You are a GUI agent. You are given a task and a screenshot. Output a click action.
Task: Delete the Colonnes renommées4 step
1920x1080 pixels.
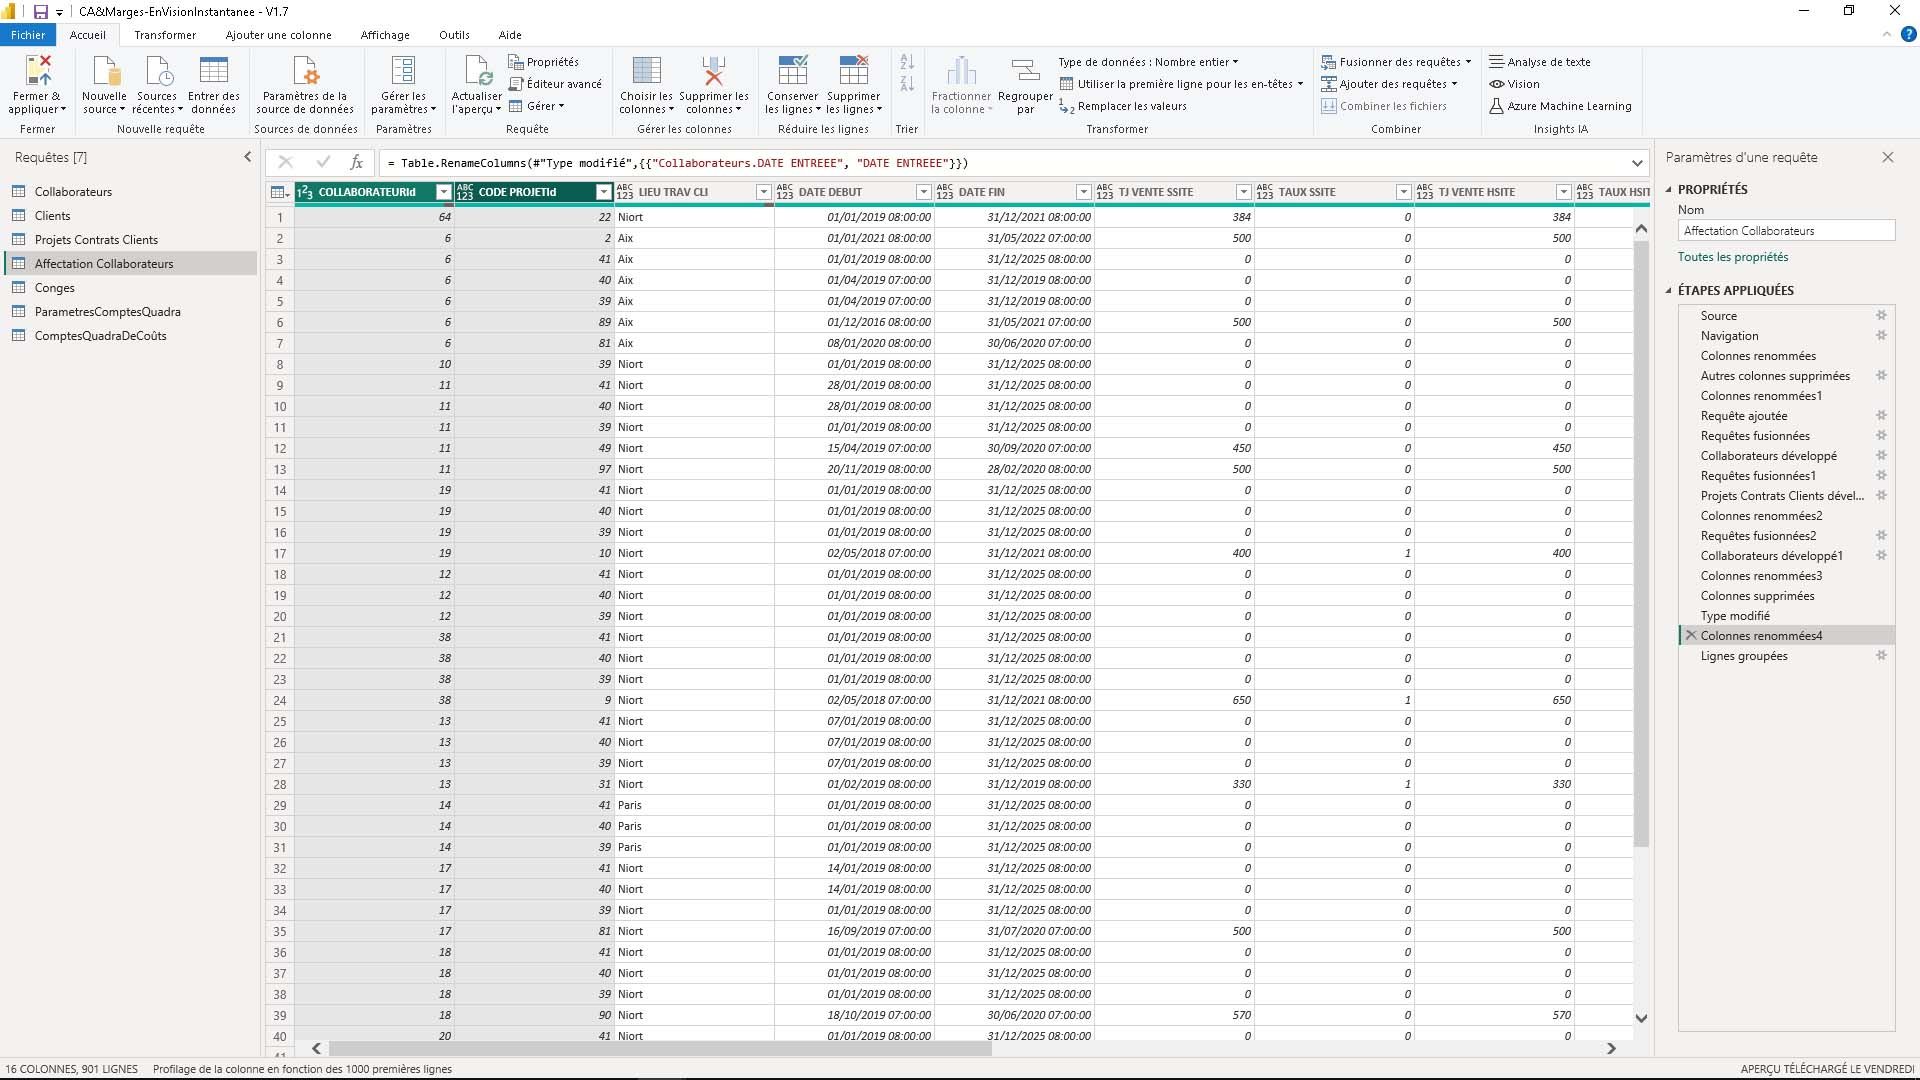pyautogui.click(x=1691, y=635)
